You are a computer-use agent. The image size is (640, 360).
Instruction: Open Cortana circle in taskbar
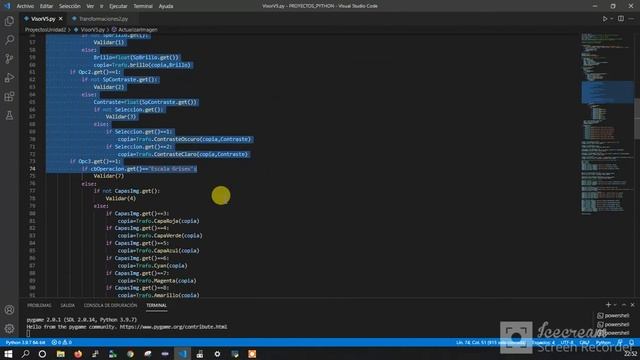[42, 354]
